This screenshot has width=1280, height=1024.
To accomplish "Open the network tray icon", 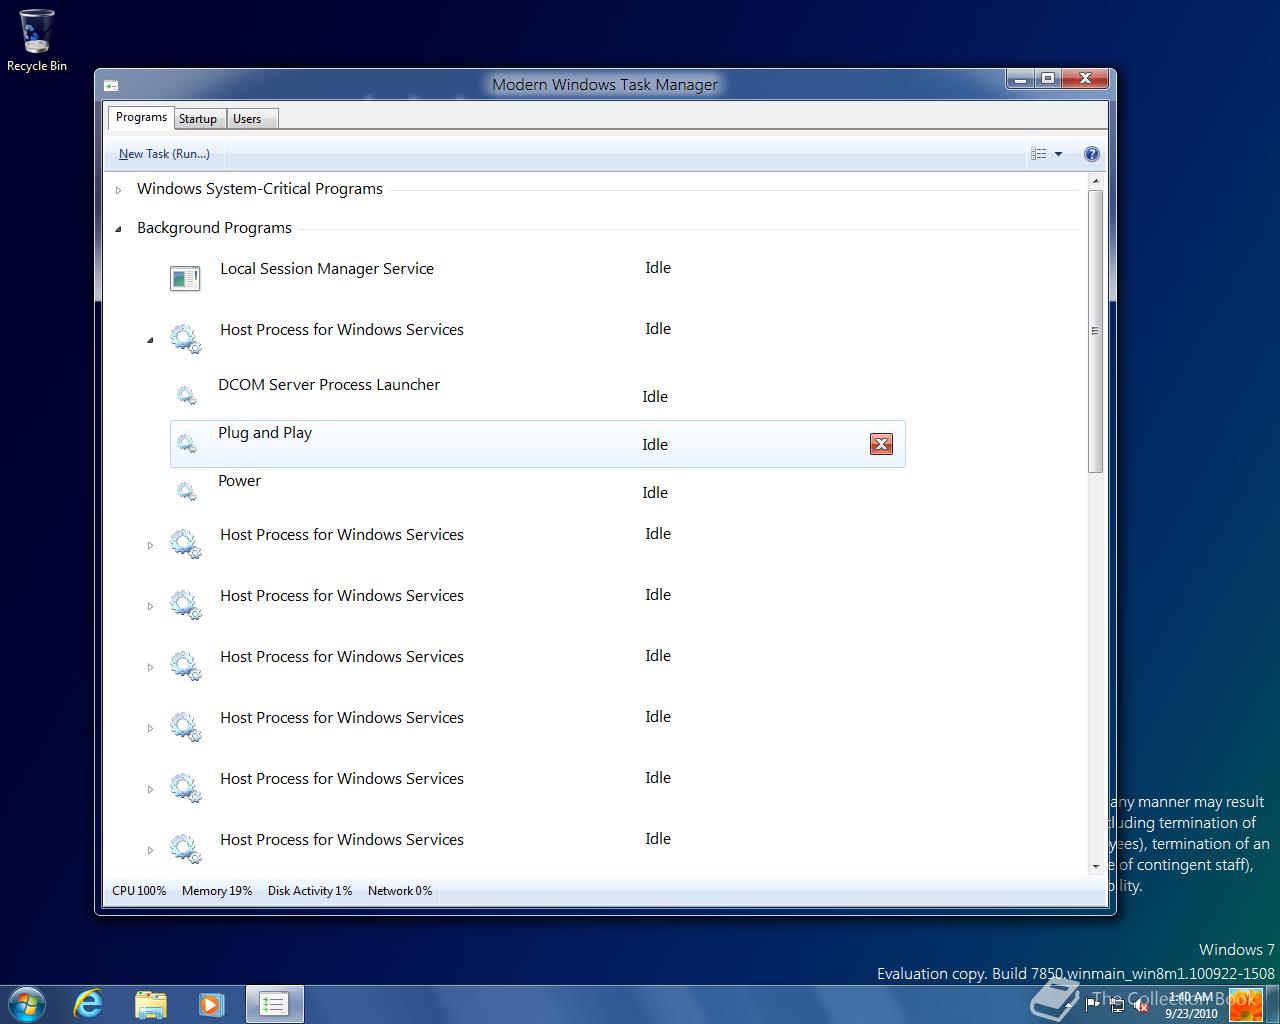I will pos(1116,1007).
